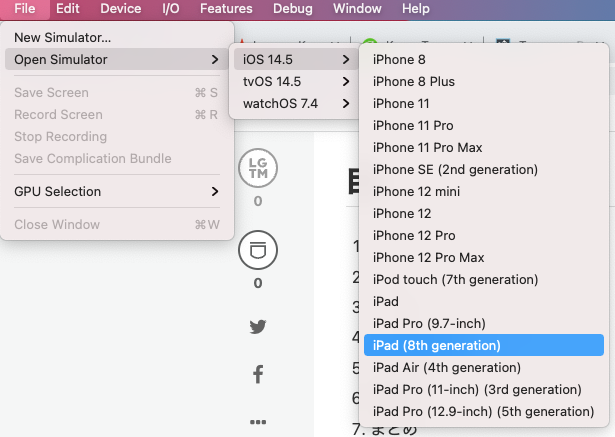Choose New Simulator… from File menu
The image size is (615, 437).
point(116,37)
